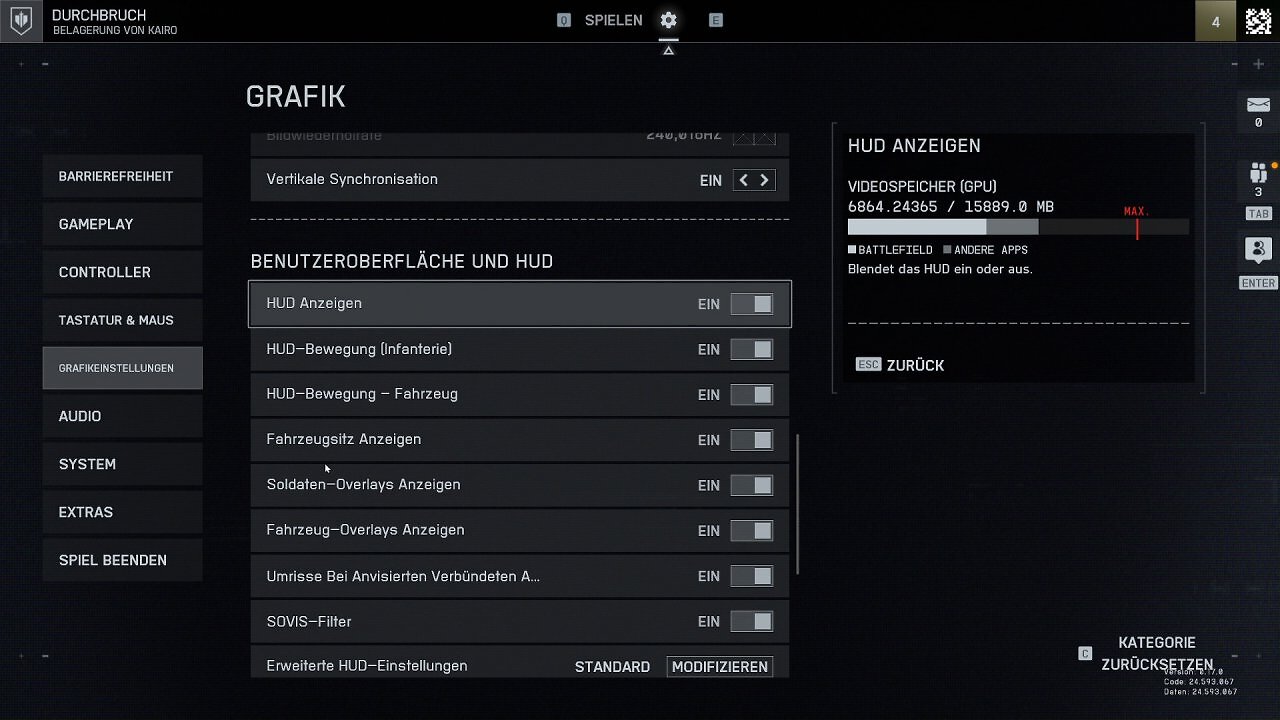Toggle HUD Anzeigen switch
The image size is (1280, 720).
tap(752, 304)
